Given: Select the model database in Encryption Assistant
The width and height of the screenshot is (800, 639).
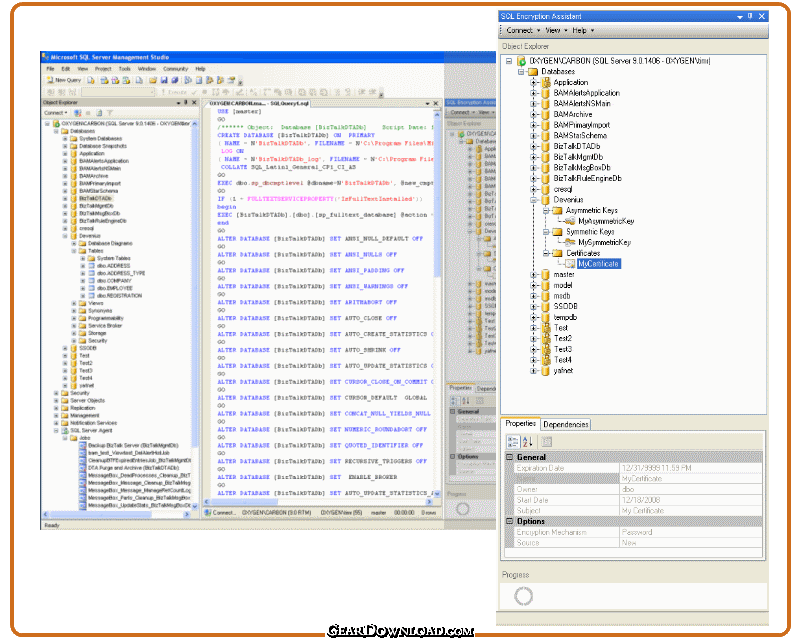Looking at the screenshot, I should [x=563, y=285].
